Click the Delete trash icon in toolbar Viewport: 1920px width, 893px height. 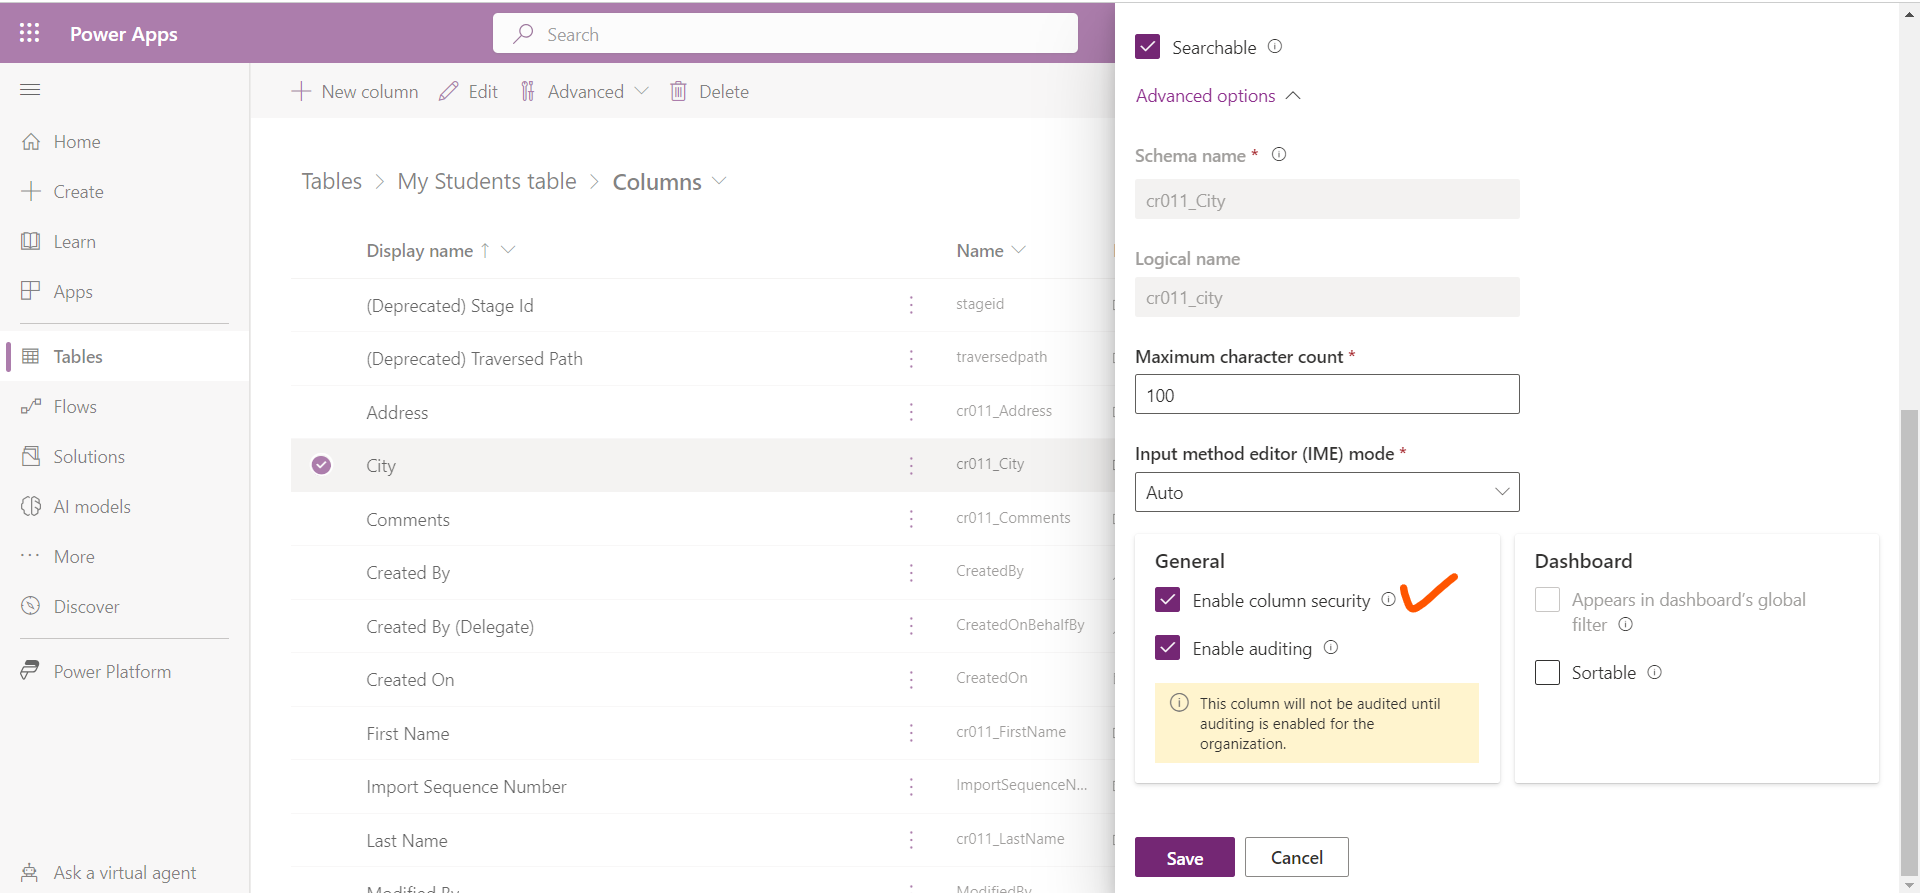[678, 92]
